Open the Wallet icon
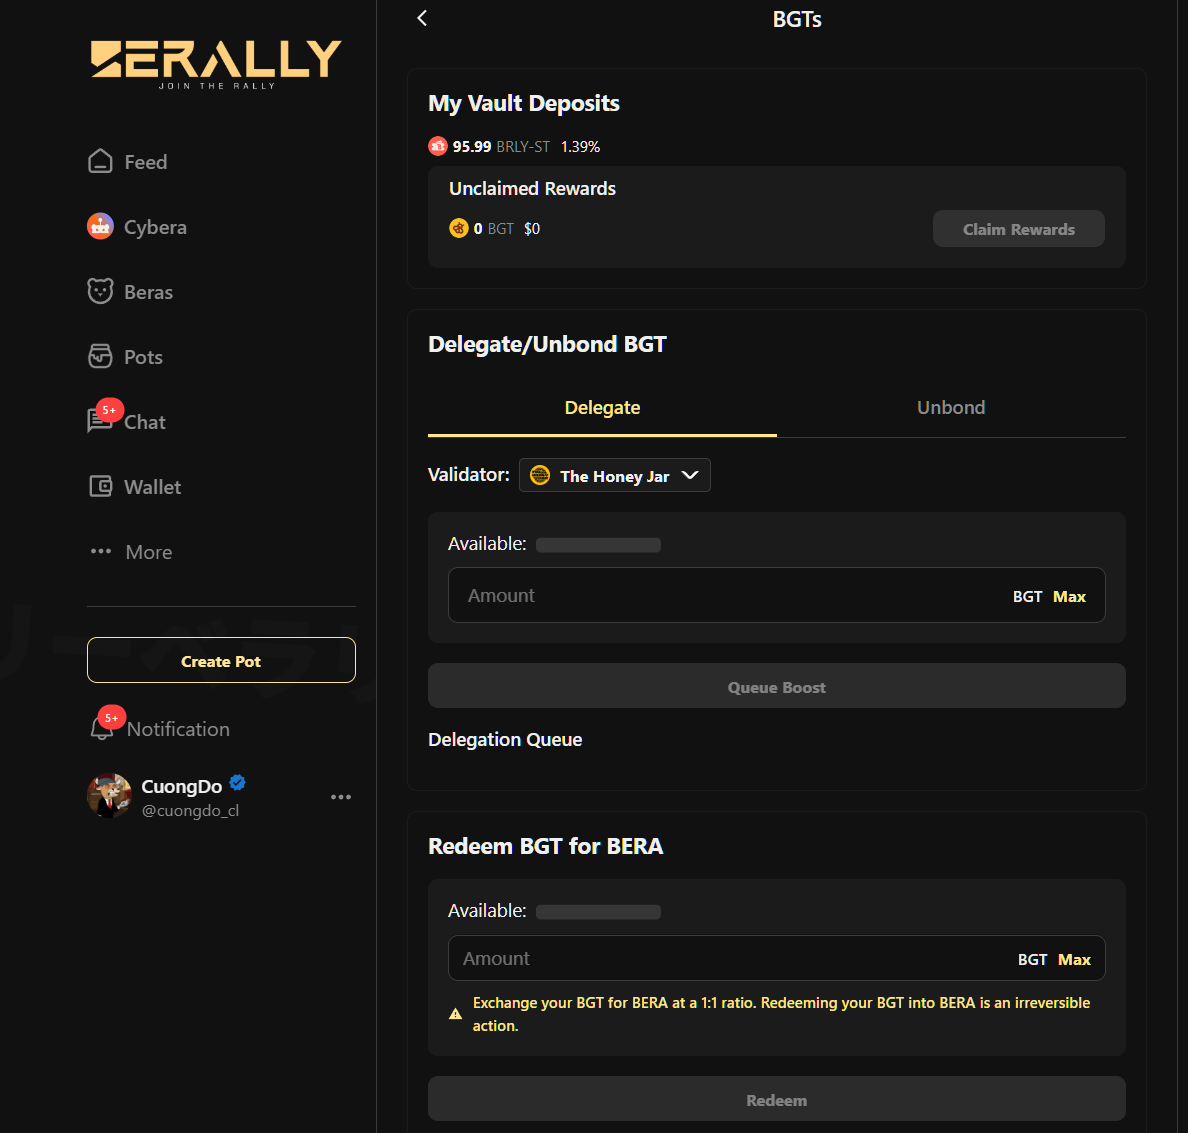 click(x=101, y=487)
